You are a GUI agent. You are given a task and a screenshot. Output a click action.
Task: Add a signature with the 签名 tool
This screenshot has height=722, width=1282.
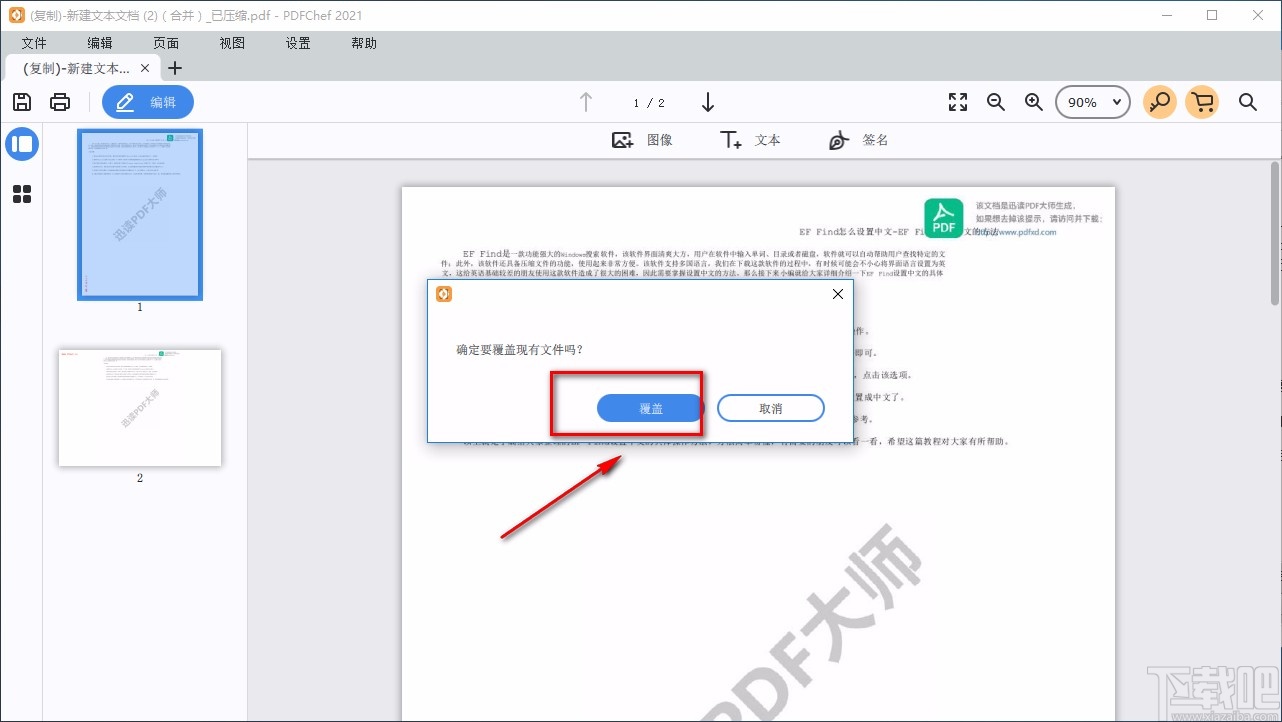[x=858, y=140]
